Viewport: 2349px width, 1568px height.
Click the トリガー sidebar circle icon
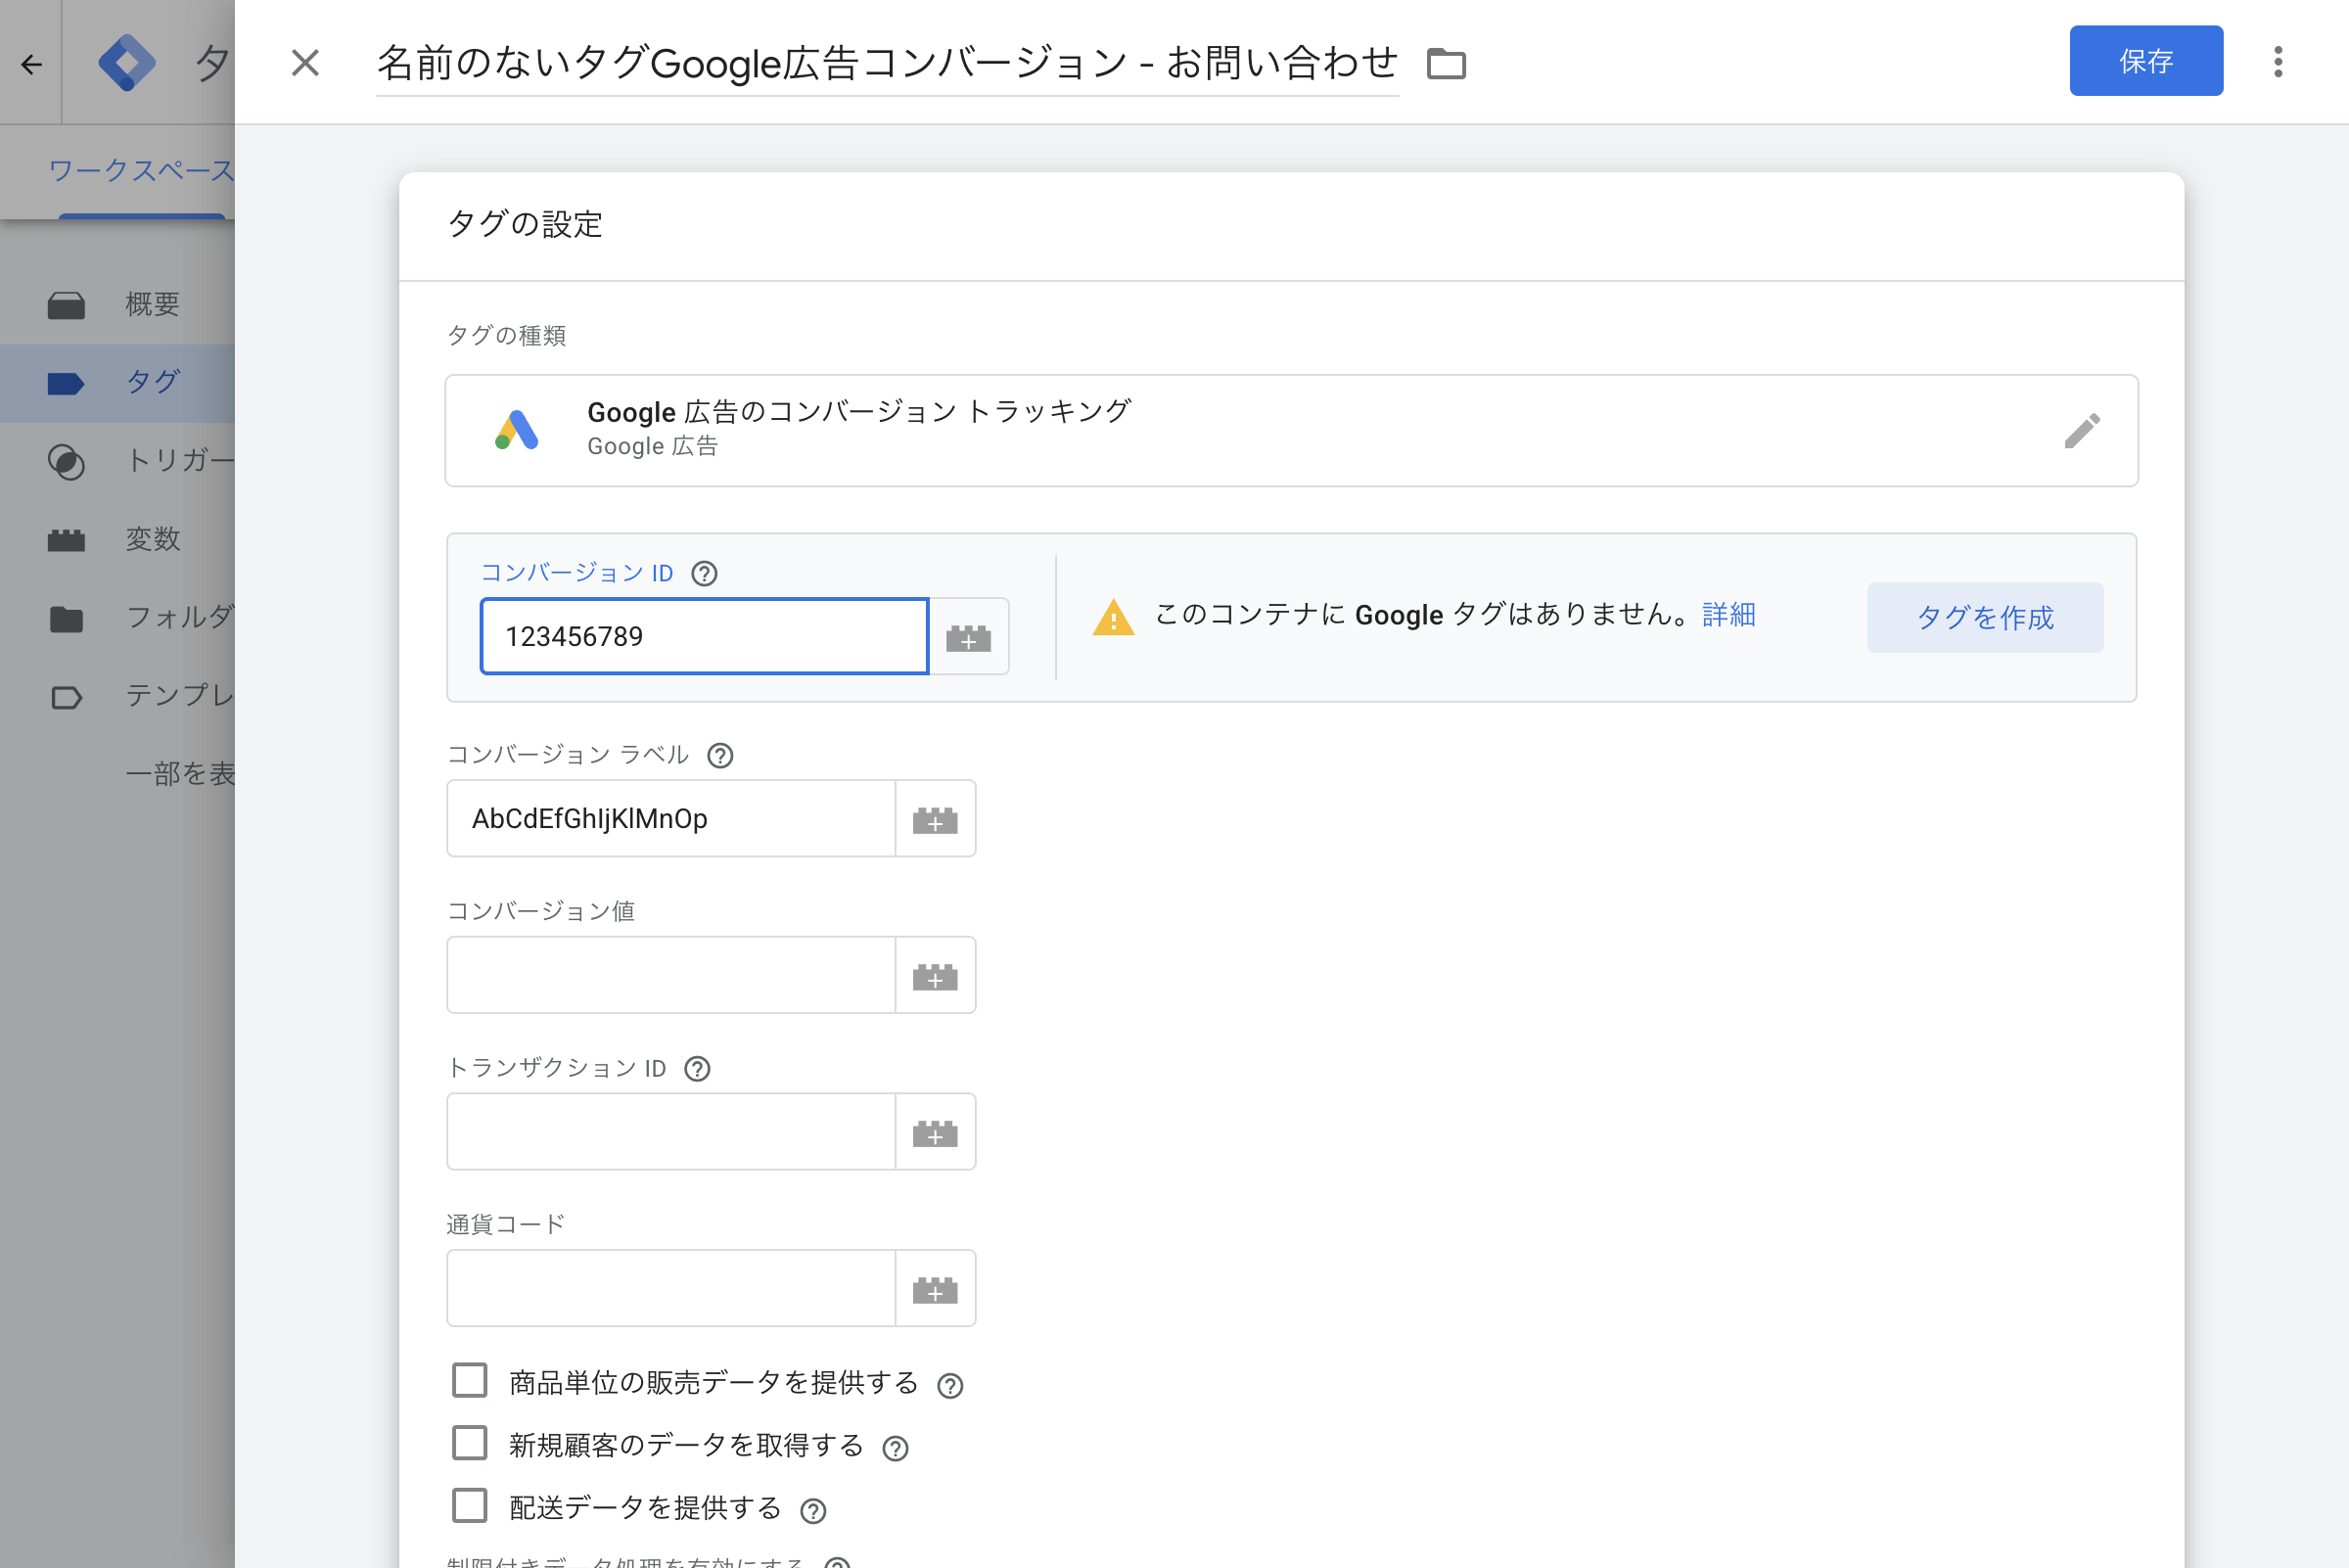(66, 462)
